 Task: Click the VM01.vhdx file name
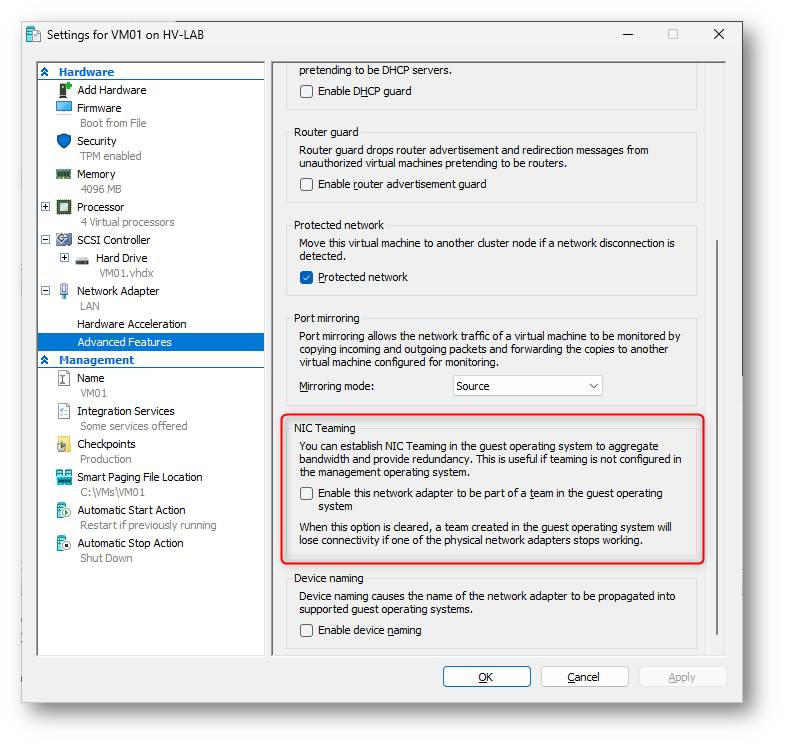tap(126, 273)
